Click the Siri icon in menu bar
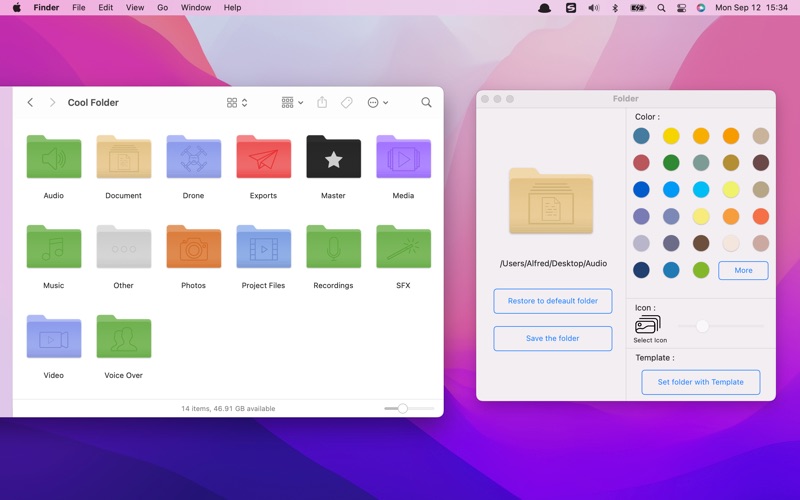The height and width of the screenshot is (500, 800). (701, 8)
